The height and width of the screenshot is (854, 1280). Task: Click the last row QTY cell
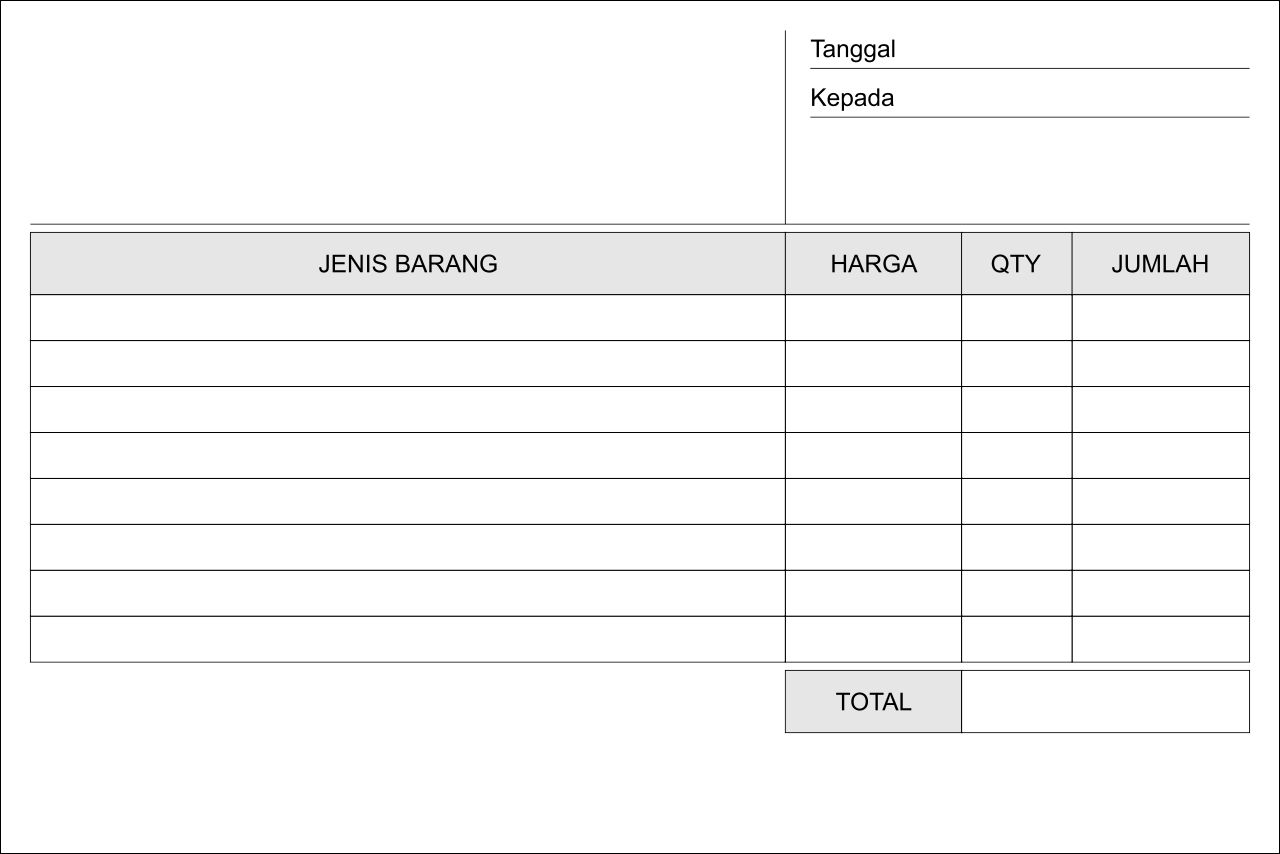[x=1016, y=640]
